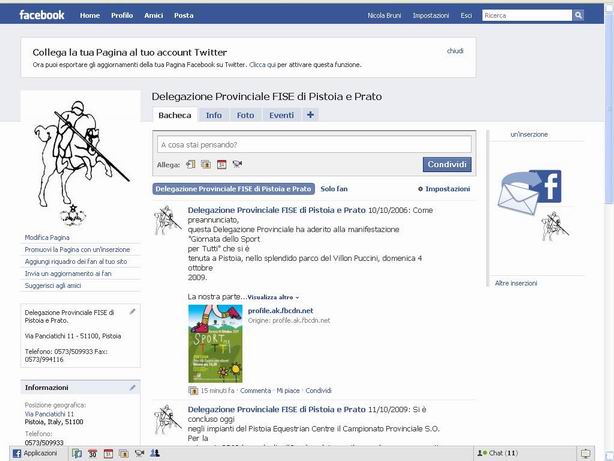
Task: Click Invia un aggiornamento ai fan
Action: click(x=68, y=273)
